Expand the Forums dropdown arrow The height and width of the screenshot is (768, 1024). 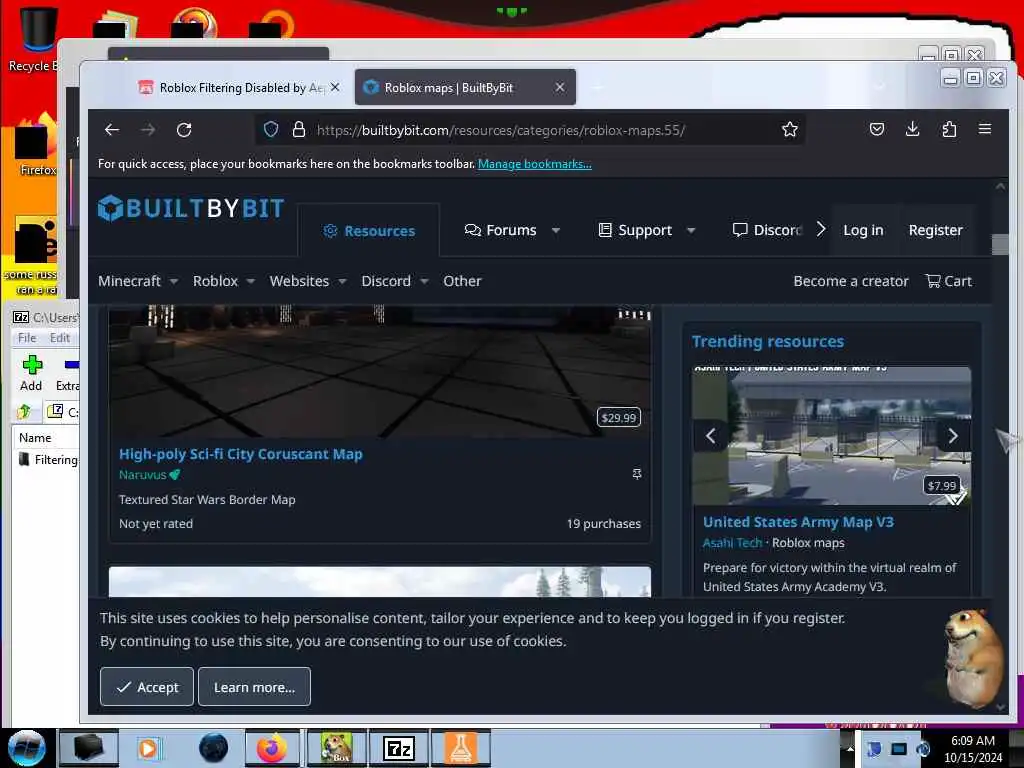[556, 231]
